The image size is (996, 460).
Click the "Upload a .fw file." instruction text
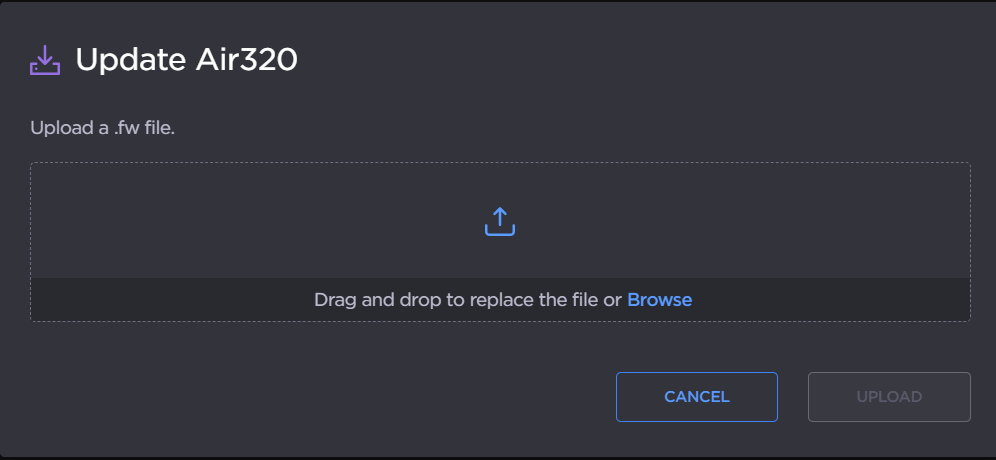click(x=102, y=129)
